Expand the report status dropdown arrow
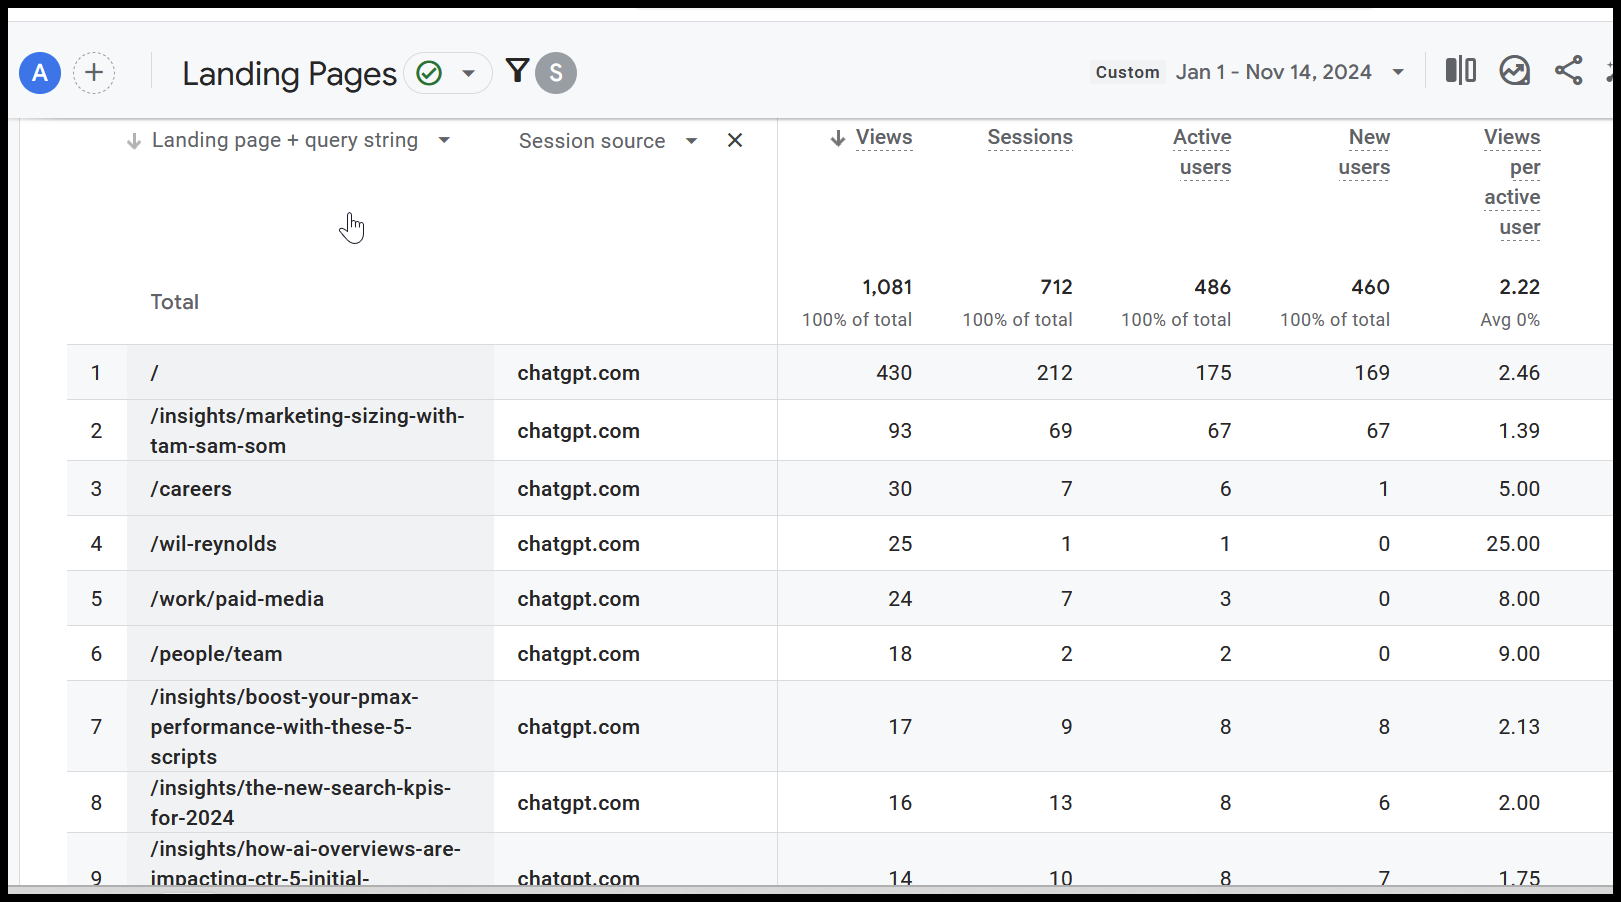 point(468,73)
